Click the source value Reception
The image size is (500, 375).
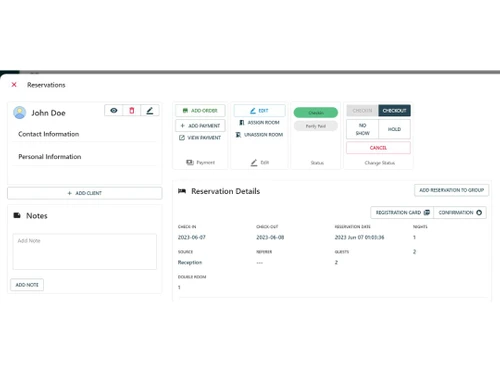190,262
